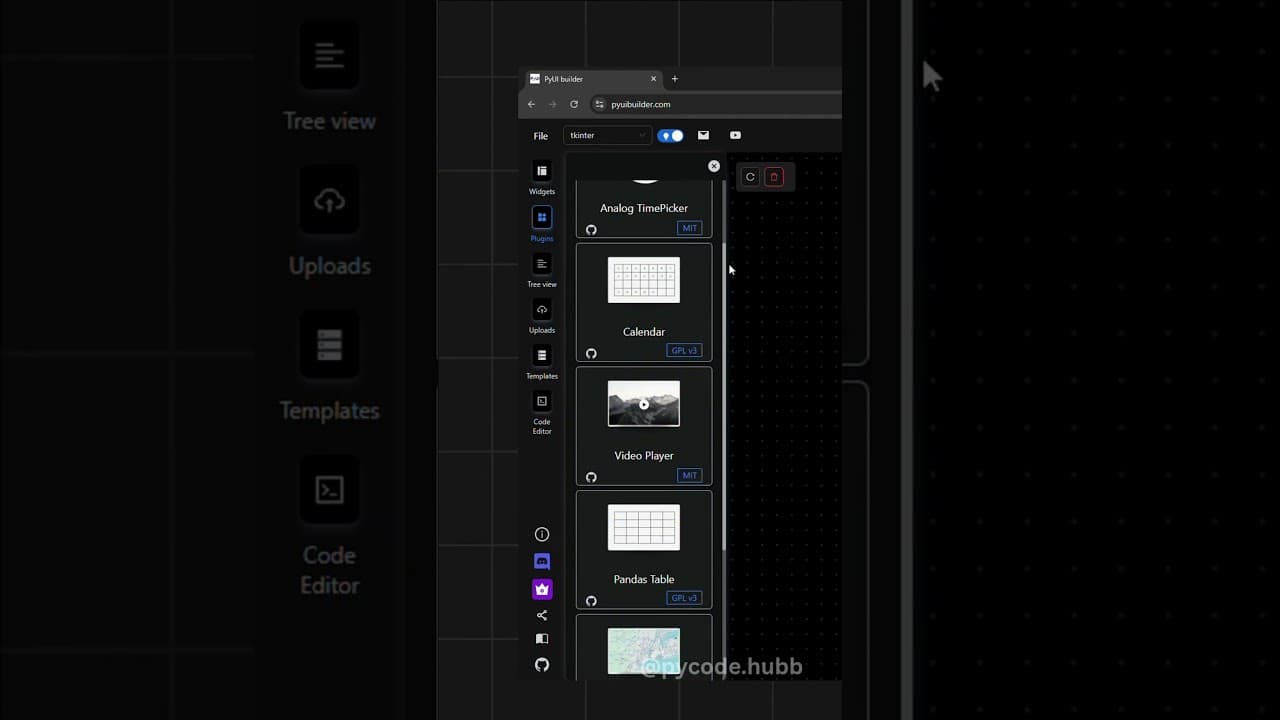Open GitHub link on Calendar card
Screen dimensions: 1280x720
pyautogui.click(x=591, y=354)
